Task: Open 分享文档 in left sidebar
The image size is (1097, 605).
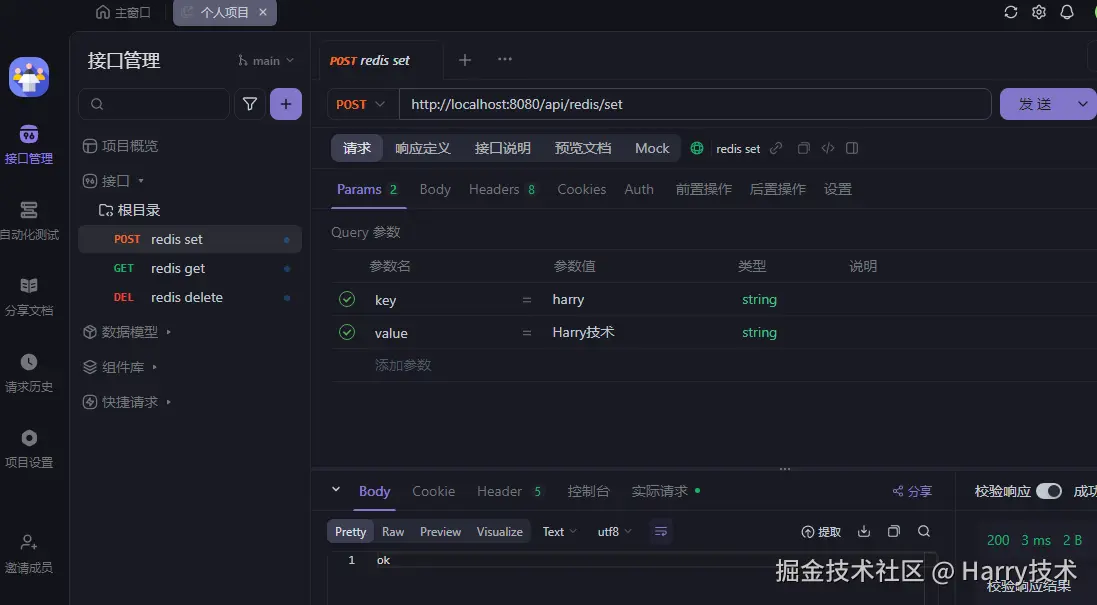Action: [x=29, y=297]
